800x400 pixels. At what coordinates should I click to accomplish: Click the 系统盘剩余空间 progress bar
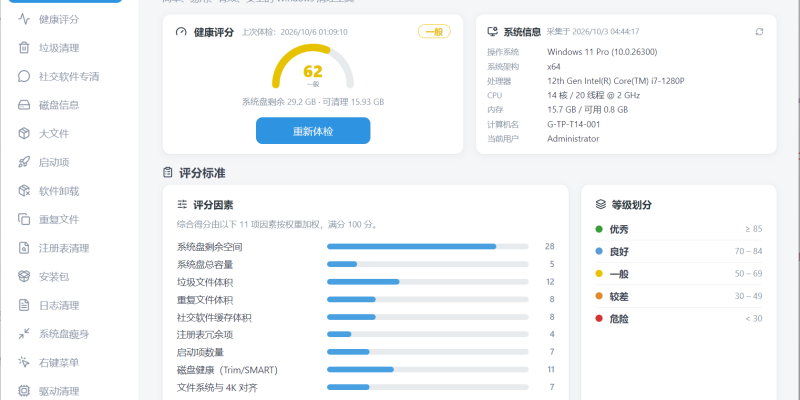428,246
